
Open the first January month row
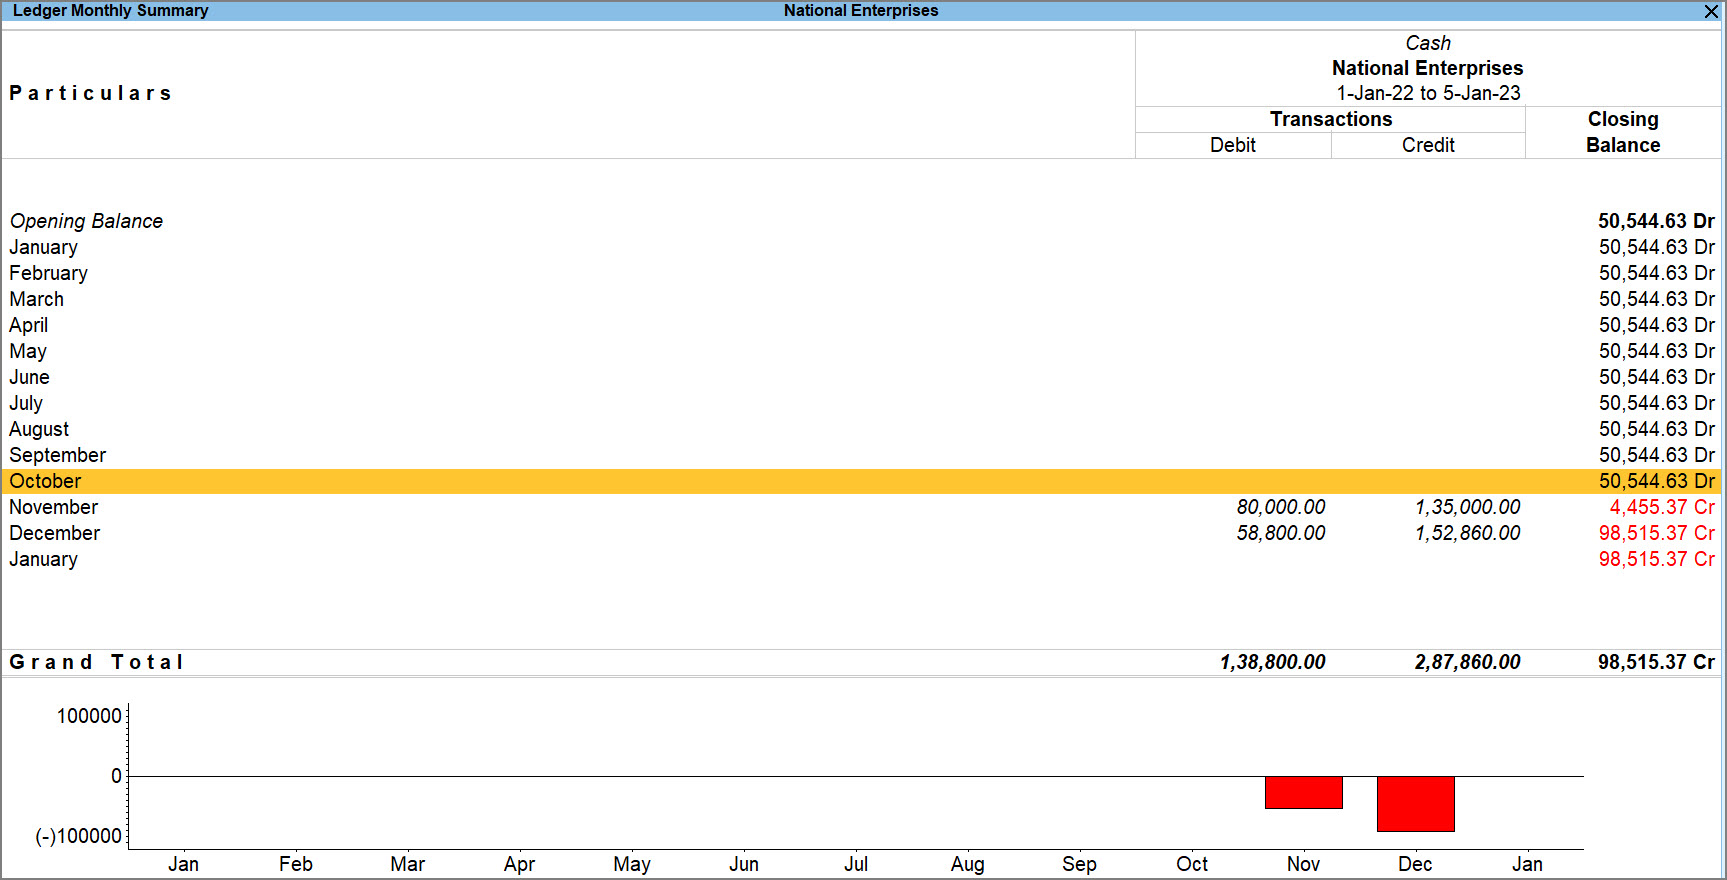pyautogui.click(x=862, y=247)
